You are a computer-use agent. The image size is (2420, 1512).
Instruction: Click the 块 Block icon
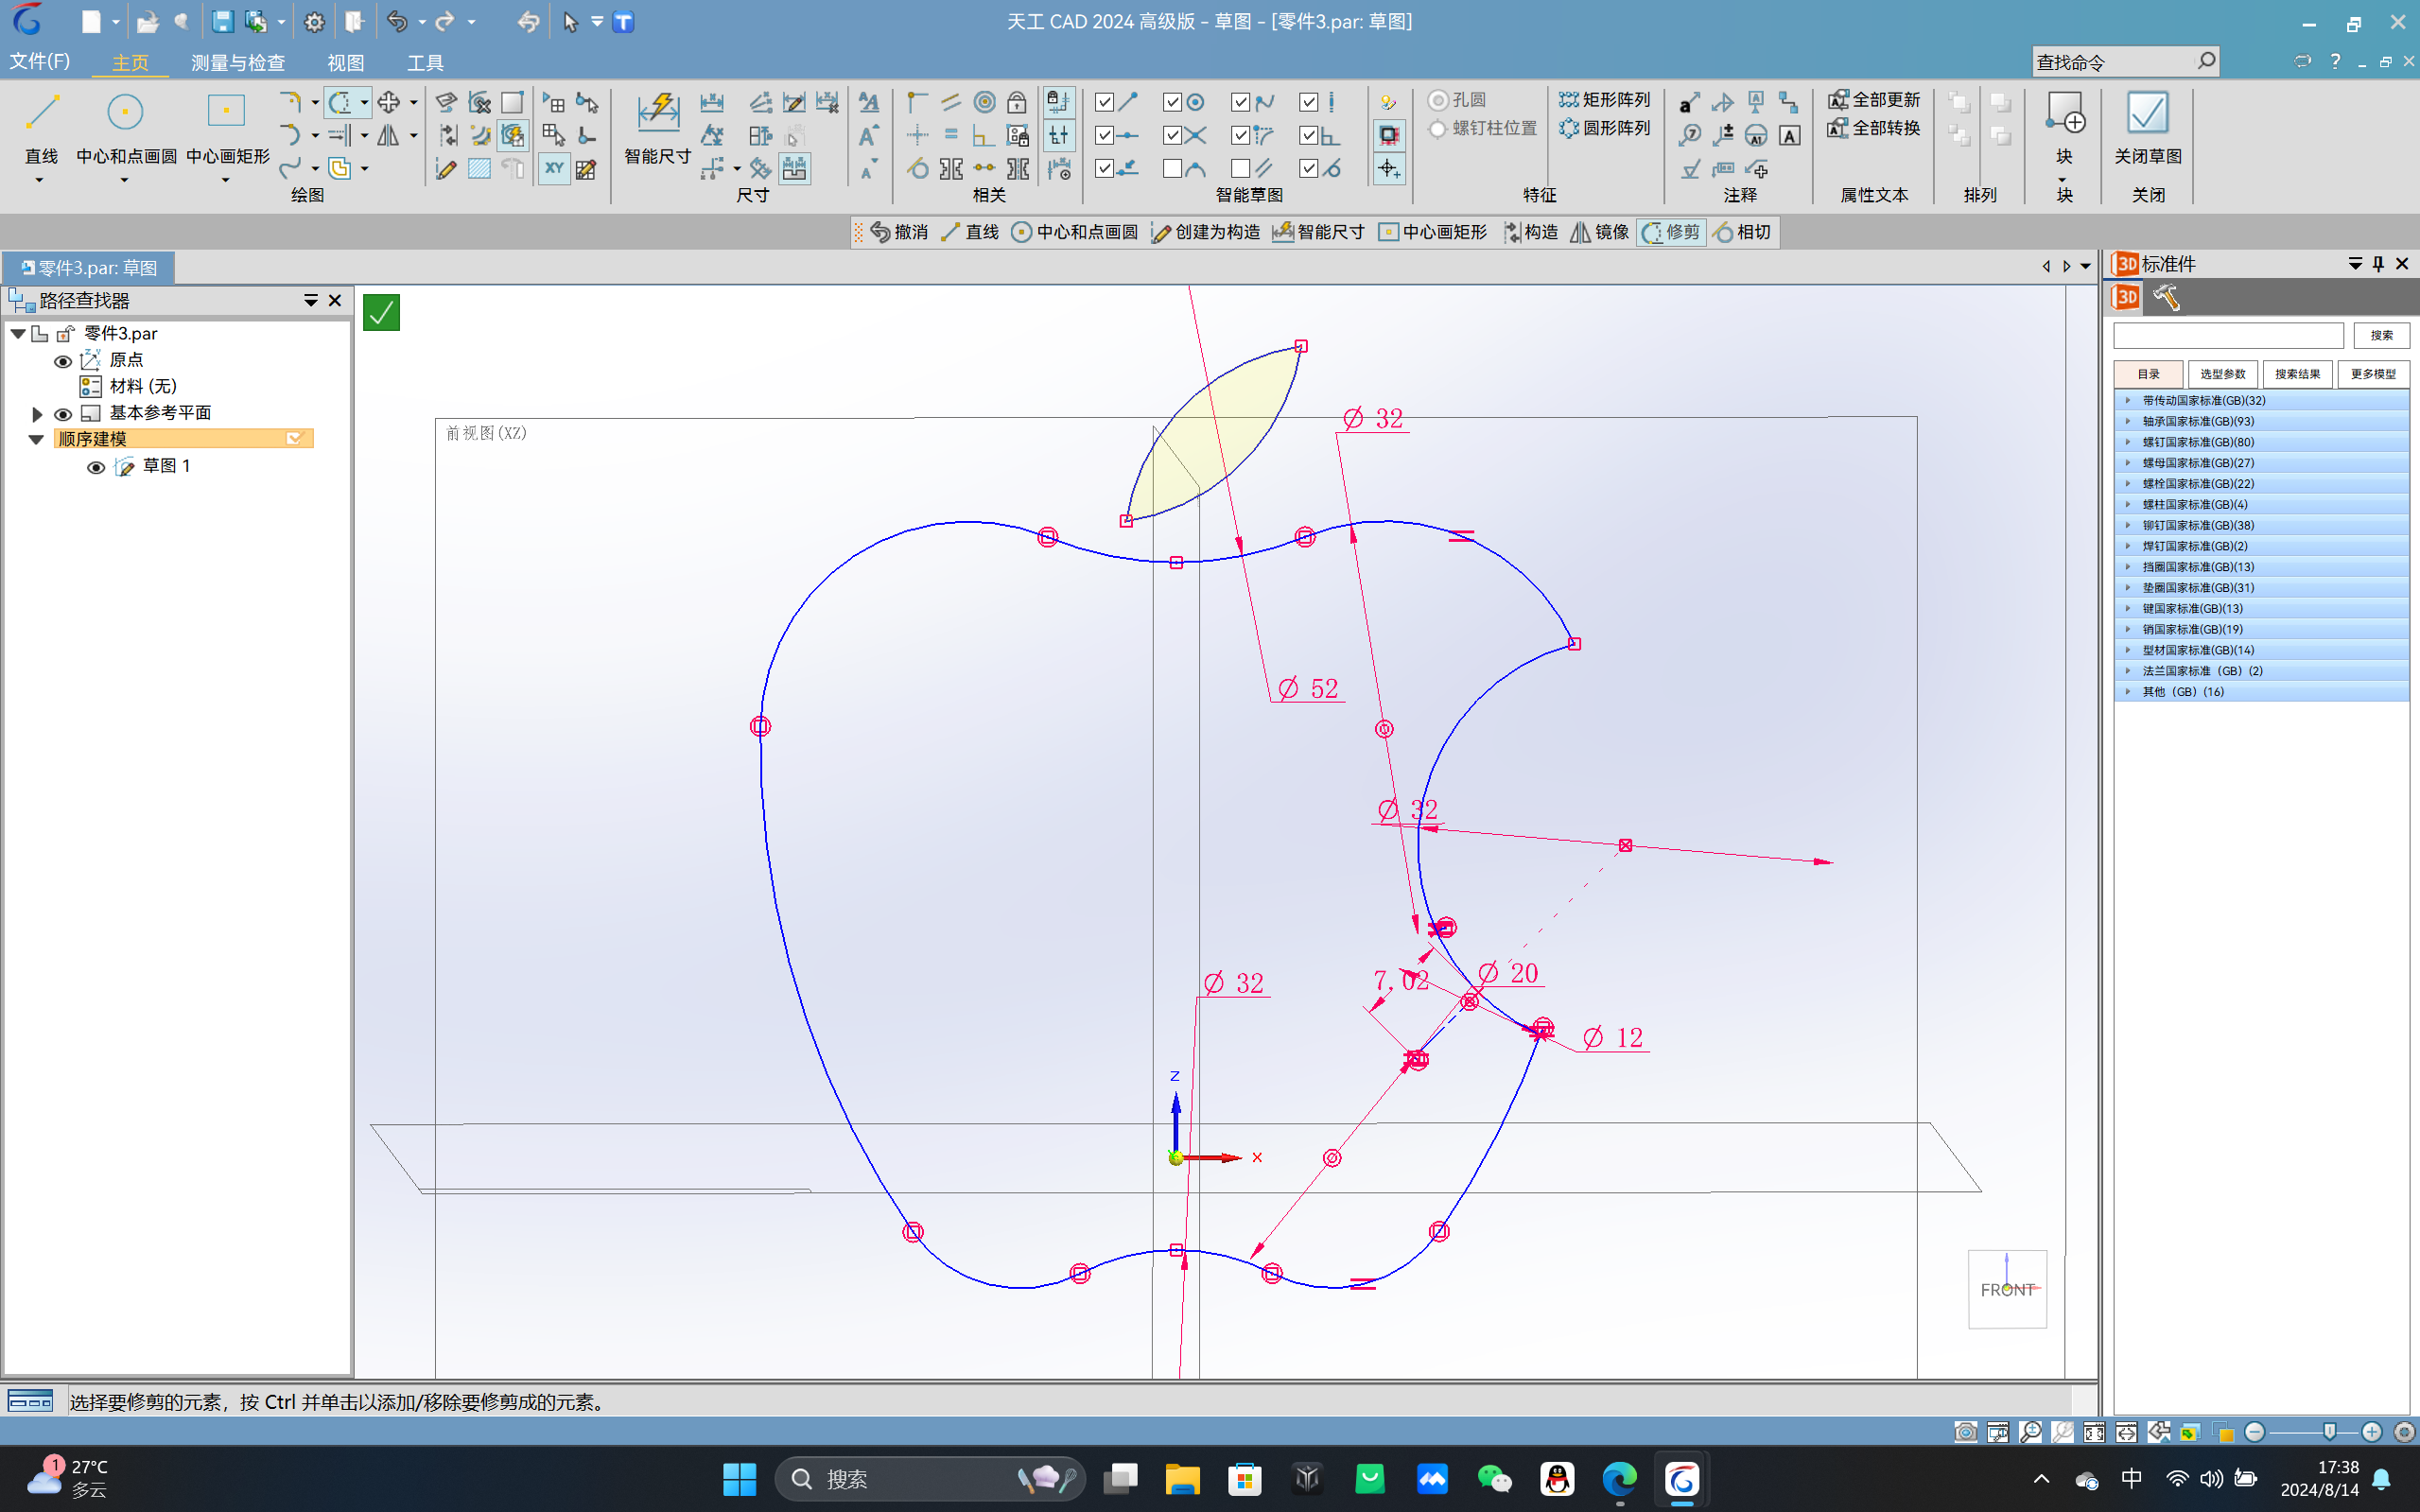(x=2064, y=112)
